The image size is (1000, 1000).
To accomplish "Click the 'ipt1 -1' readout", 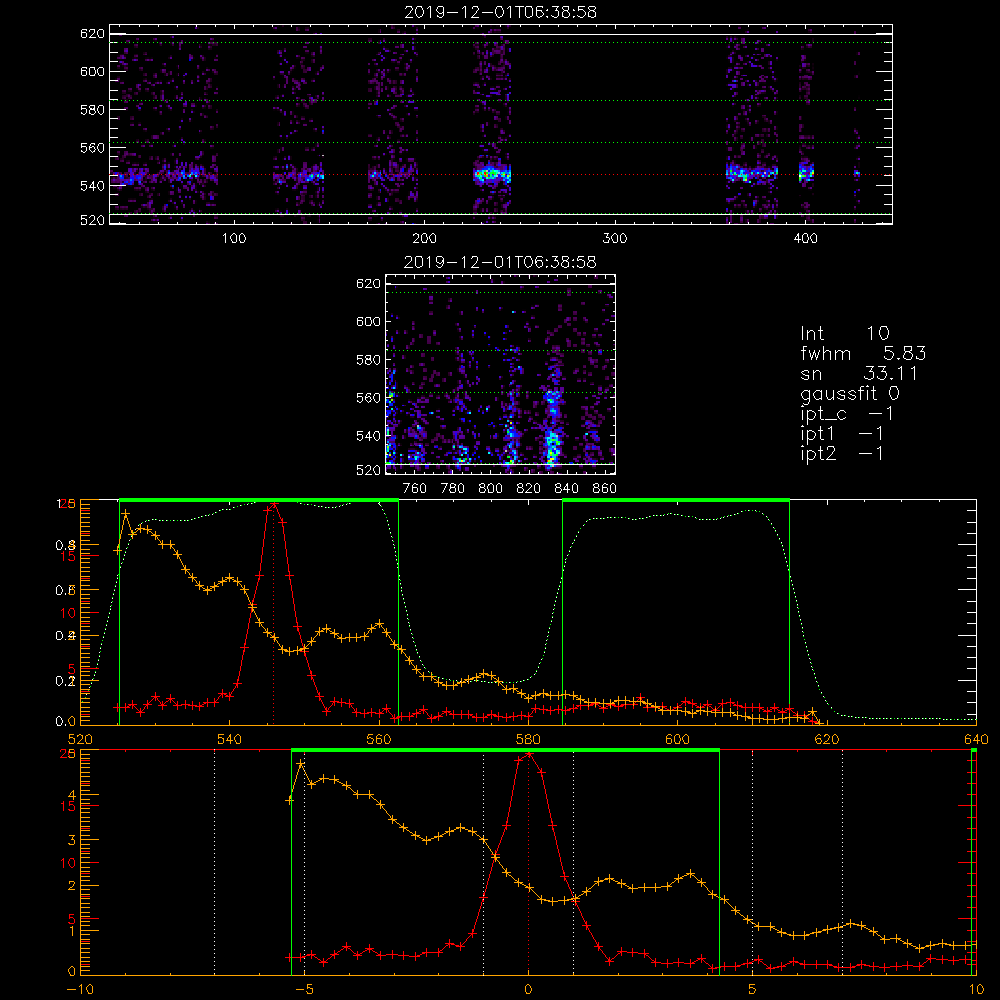I will [842, 434].
